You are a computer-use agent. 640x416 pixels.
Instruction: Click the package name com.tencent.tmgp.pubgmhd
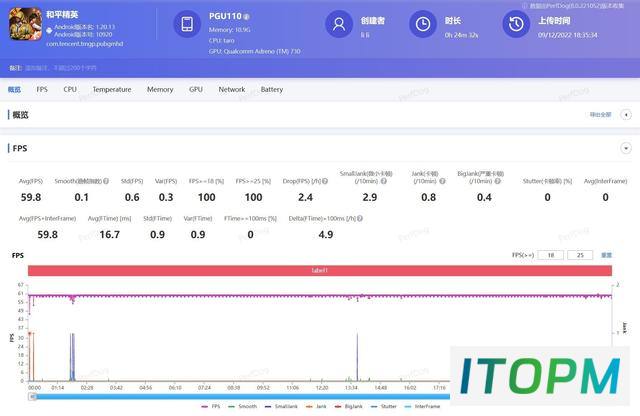point(84,44)
